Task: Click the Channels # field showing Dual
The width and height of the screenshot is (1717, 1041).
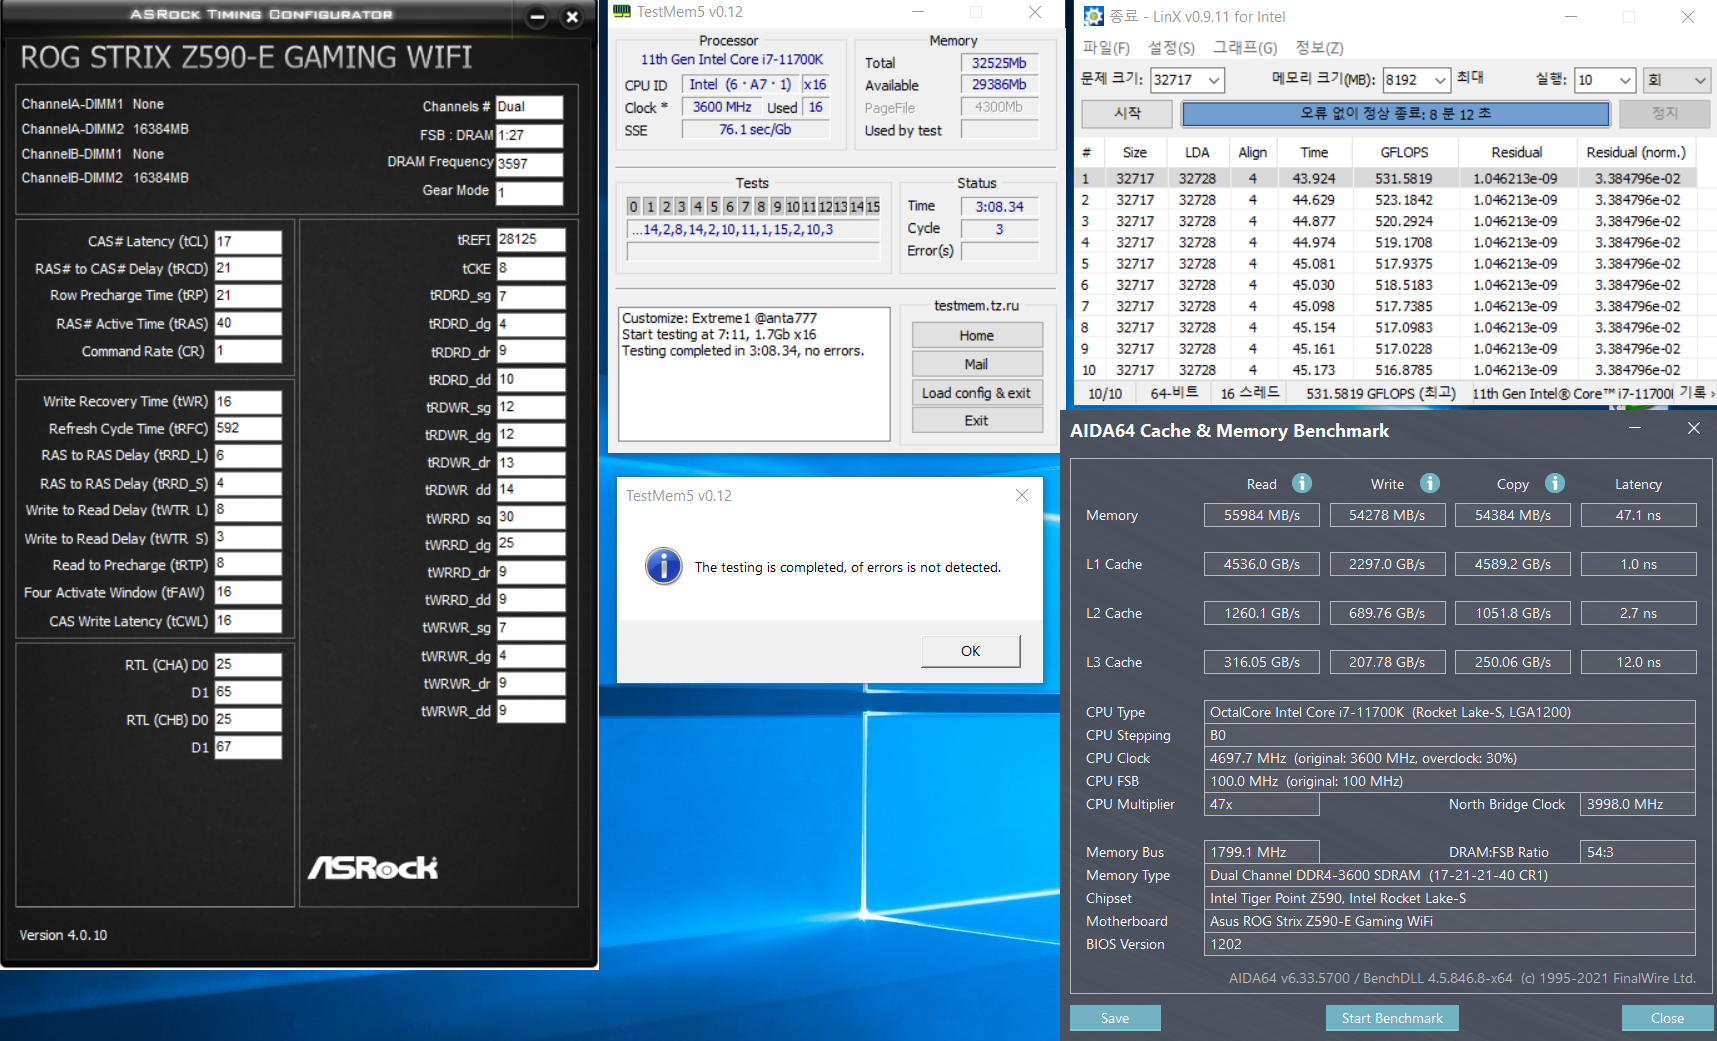Action: coord(529,107)
